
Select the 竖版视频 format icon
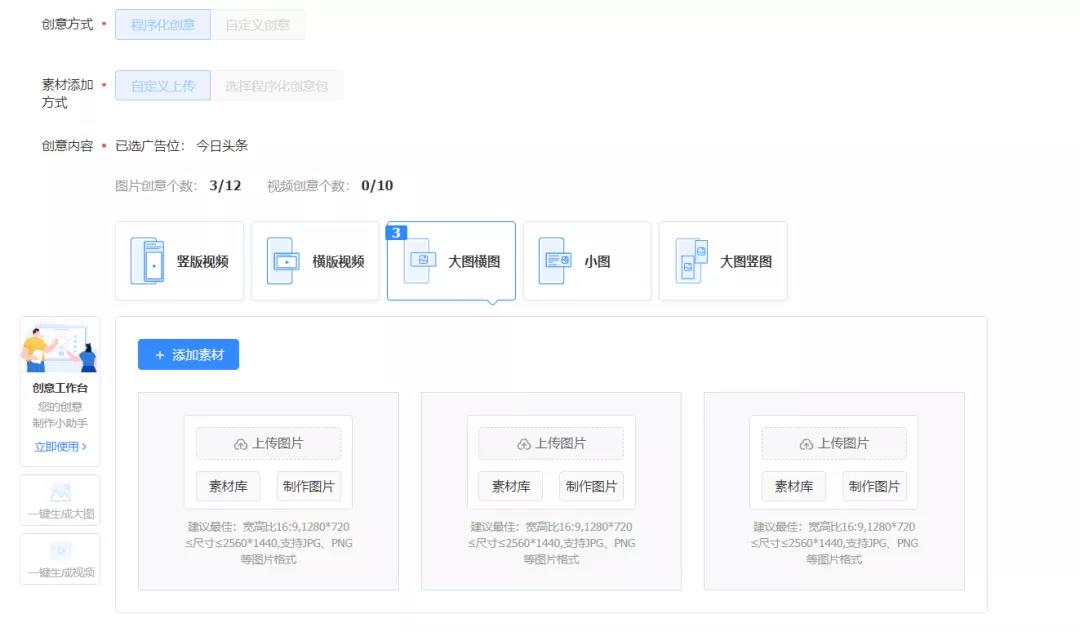(147, 261)
